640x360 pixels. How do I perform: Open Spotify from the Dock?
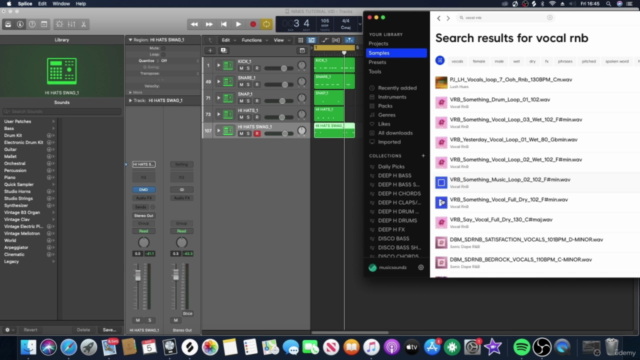[521, 347]
